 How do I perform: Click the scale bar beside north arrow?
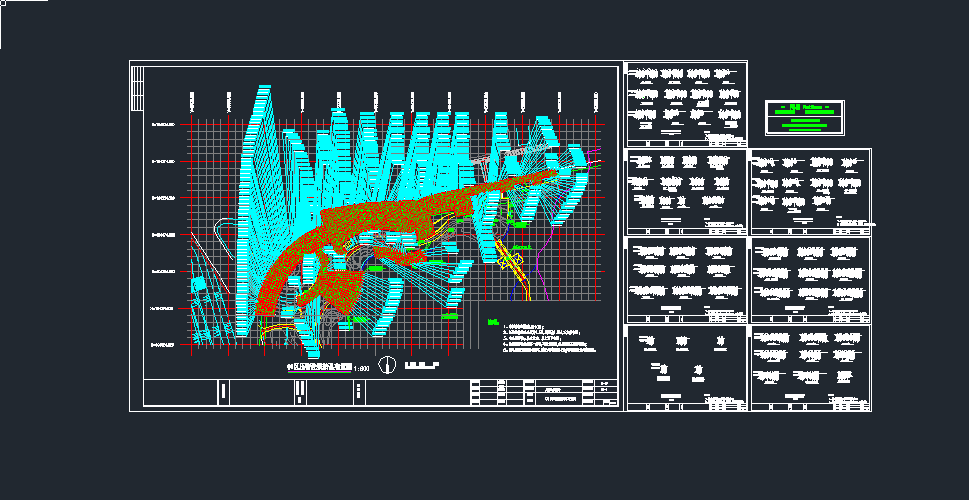click(424, 367)
